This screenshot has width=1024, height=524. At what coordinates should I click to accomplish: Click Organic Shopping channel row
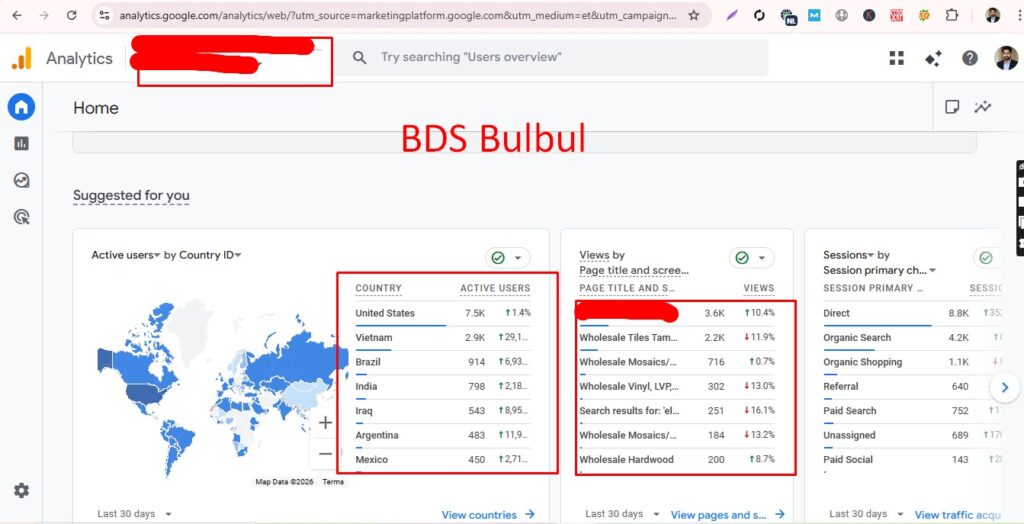pyautogui.click(x=912, y=362)
